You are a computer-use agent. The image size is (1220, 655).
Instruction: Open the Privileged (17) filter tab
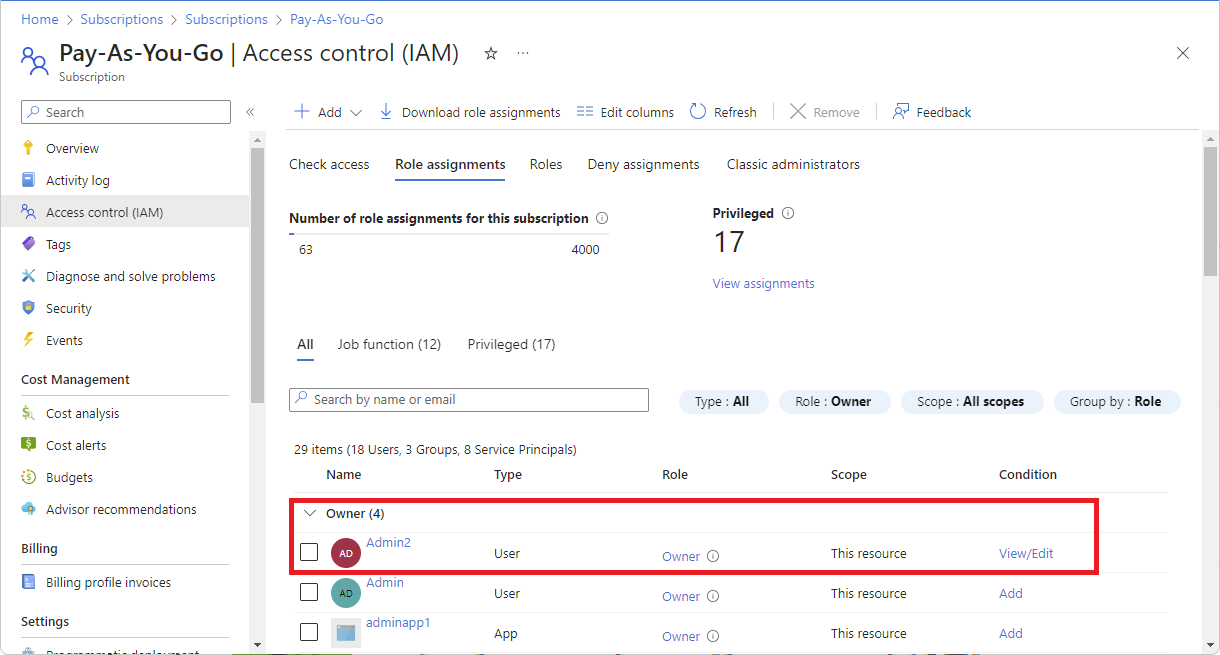point(511,343)
